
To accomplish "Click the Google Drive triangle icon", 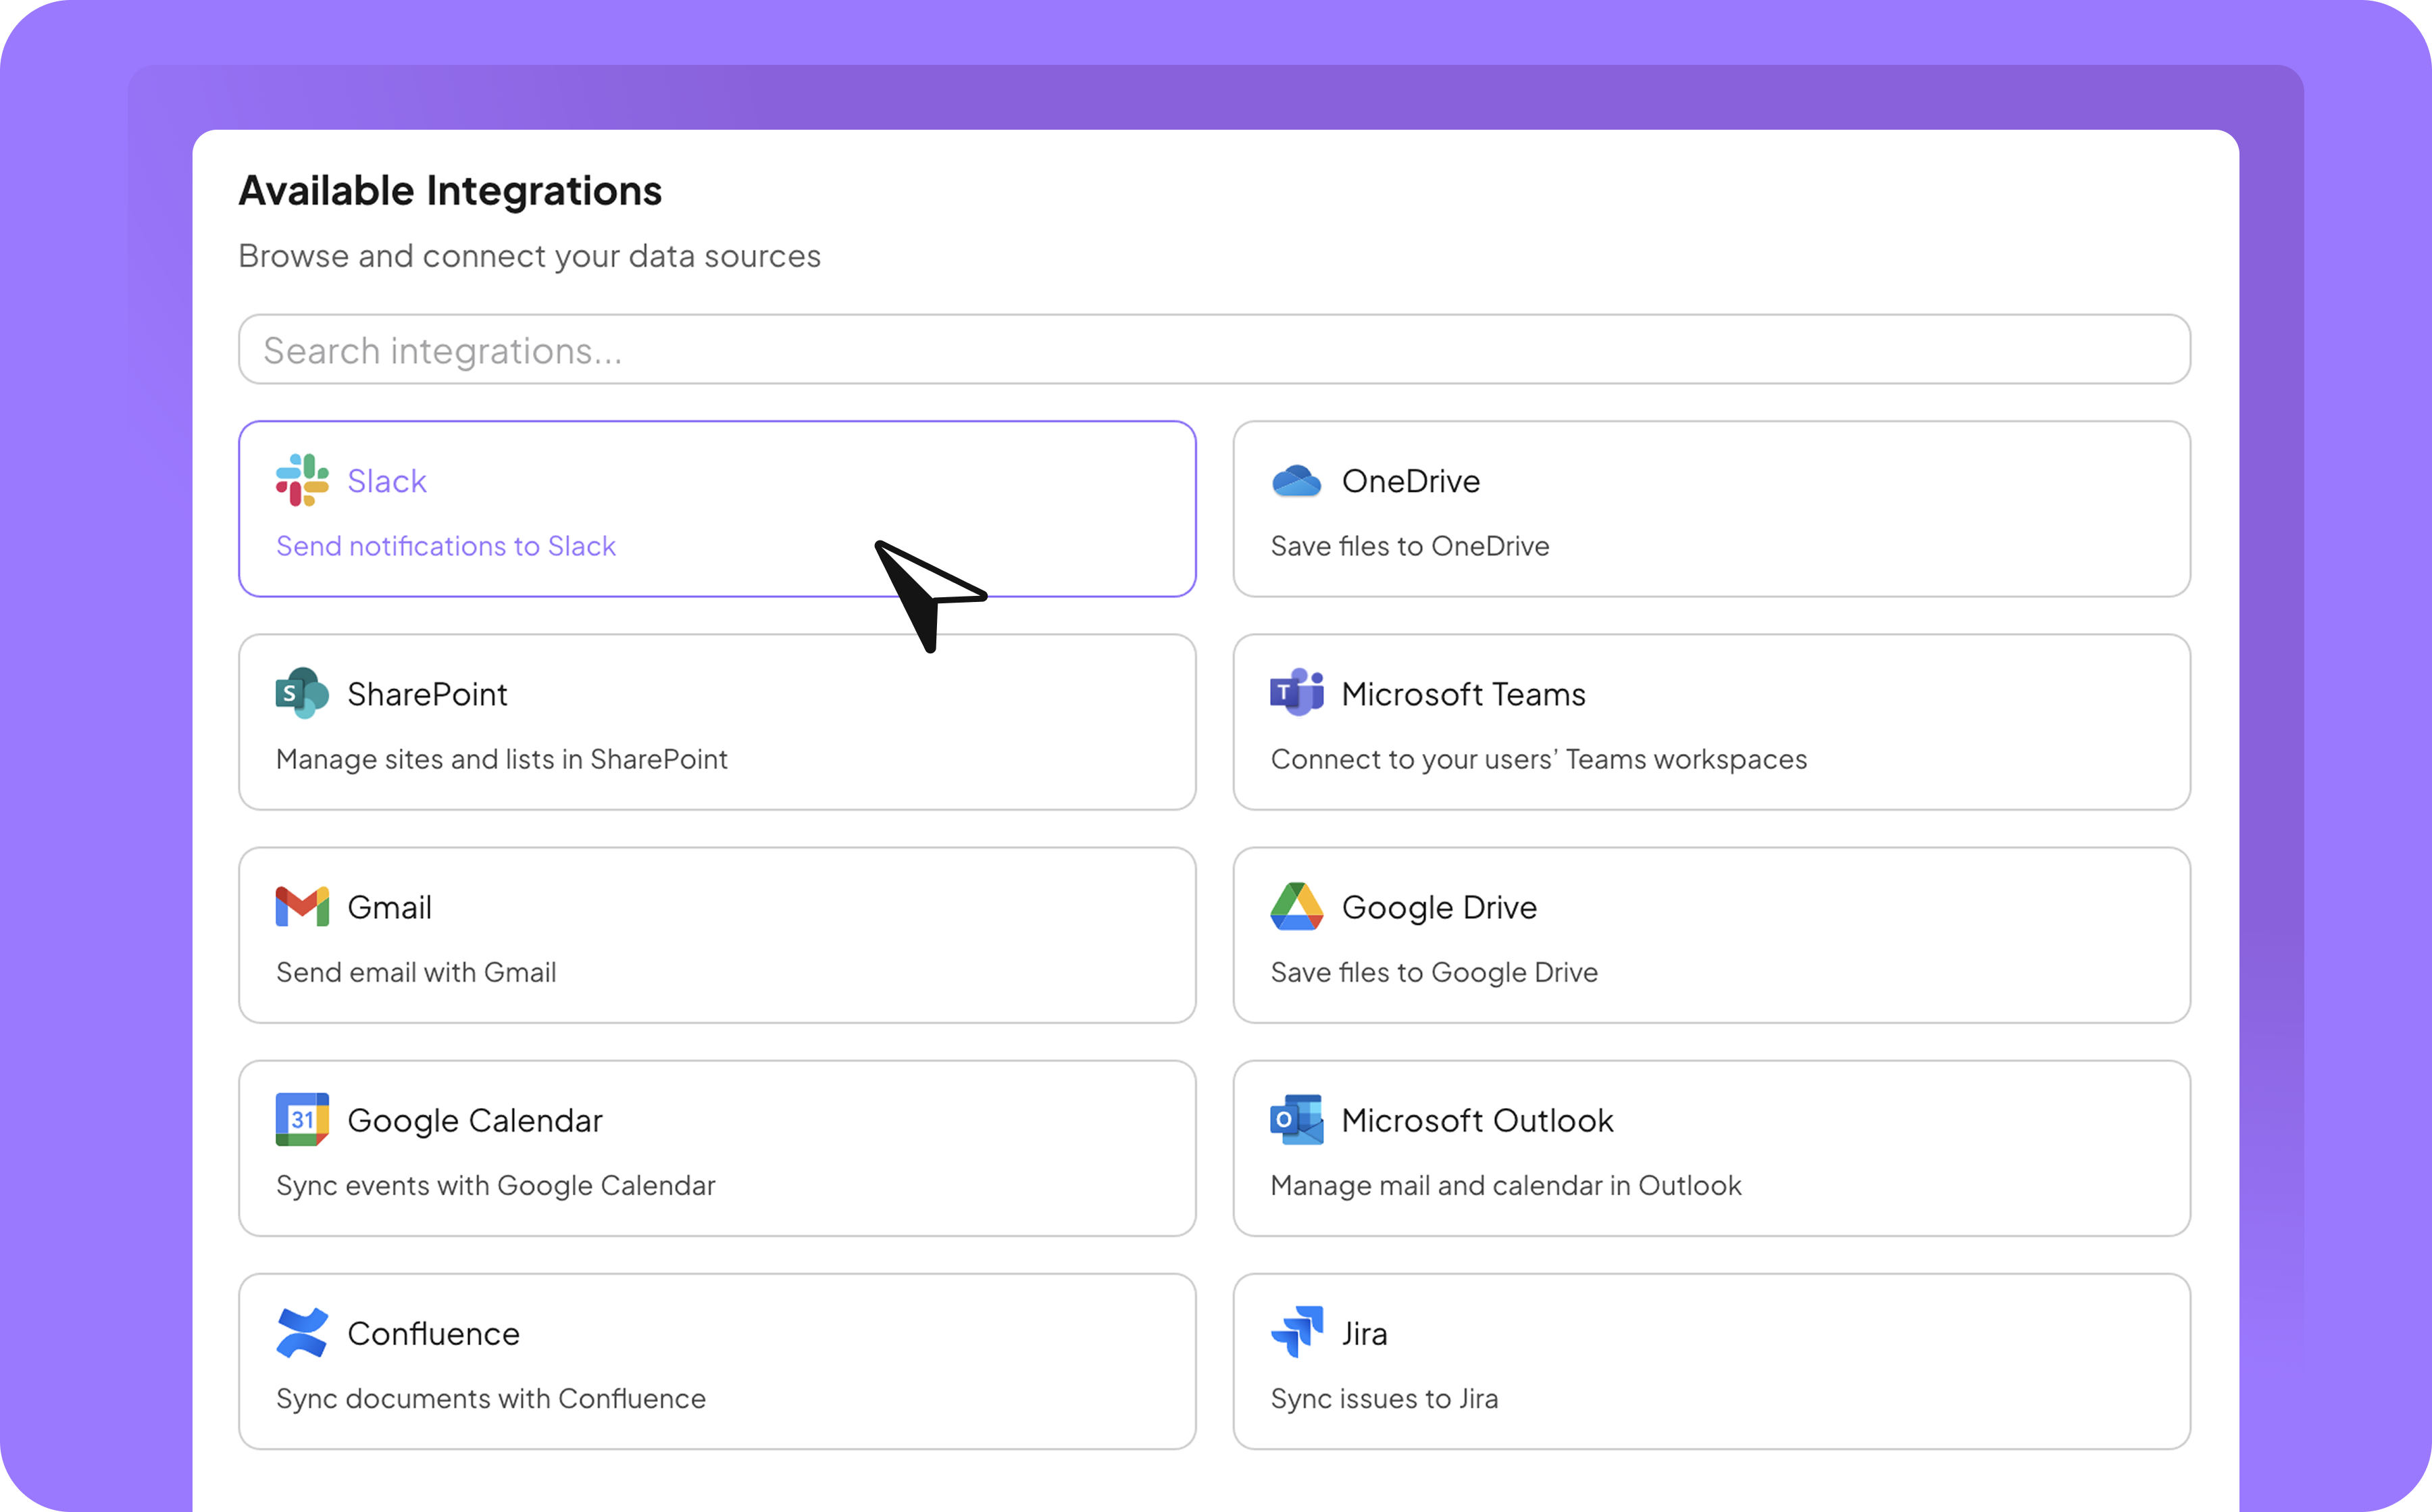I will 1296,907.
